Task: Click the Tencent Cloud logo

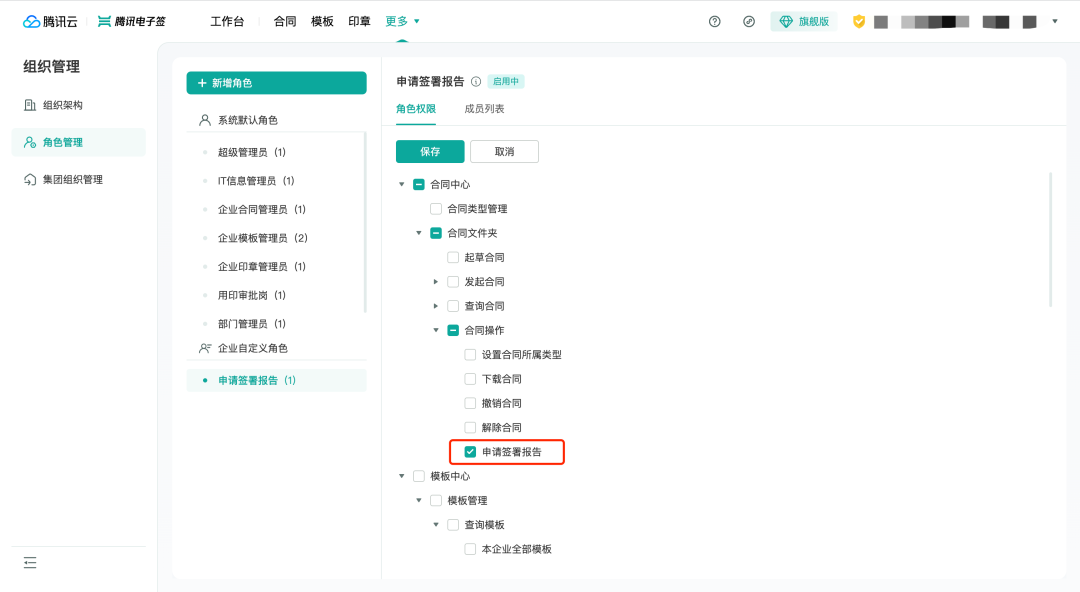Action: [50, 21]
